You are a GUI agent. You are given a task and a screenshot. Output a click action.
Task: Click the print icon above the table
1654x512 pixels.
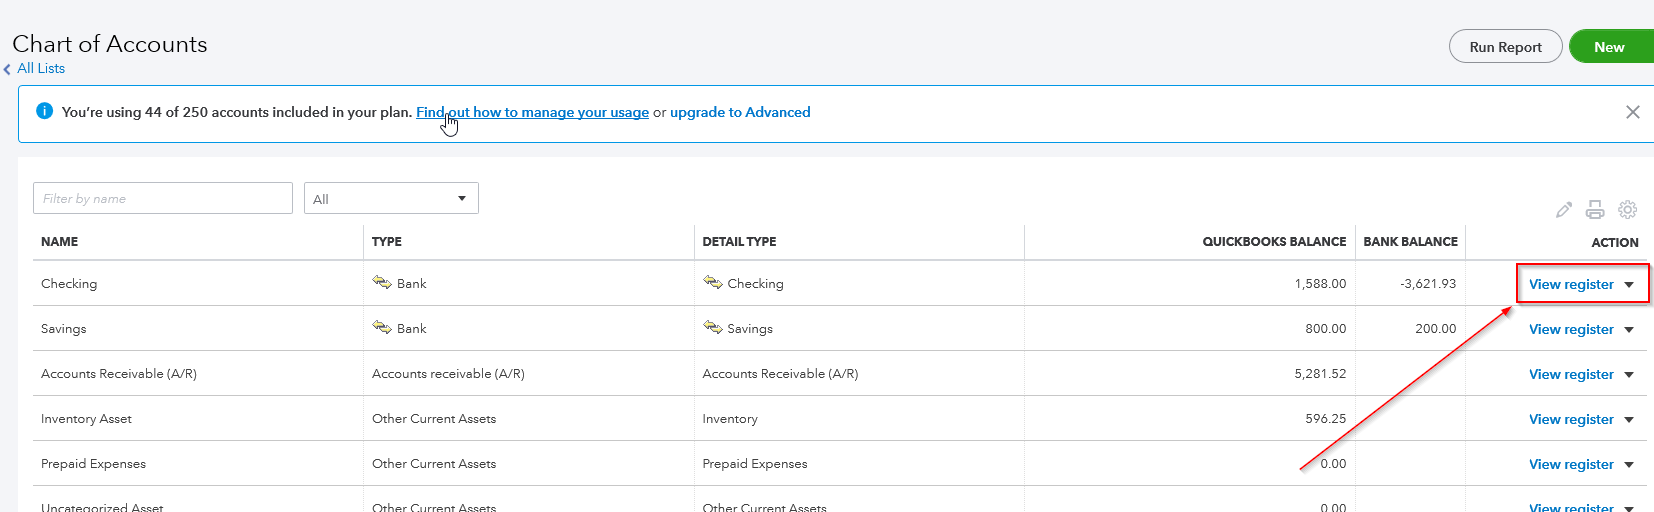coord(1595,210)
